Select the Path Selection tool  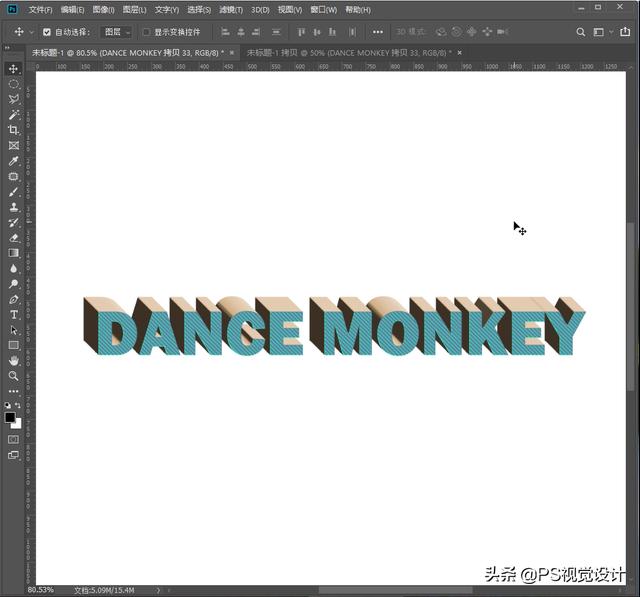click(13, 330)
